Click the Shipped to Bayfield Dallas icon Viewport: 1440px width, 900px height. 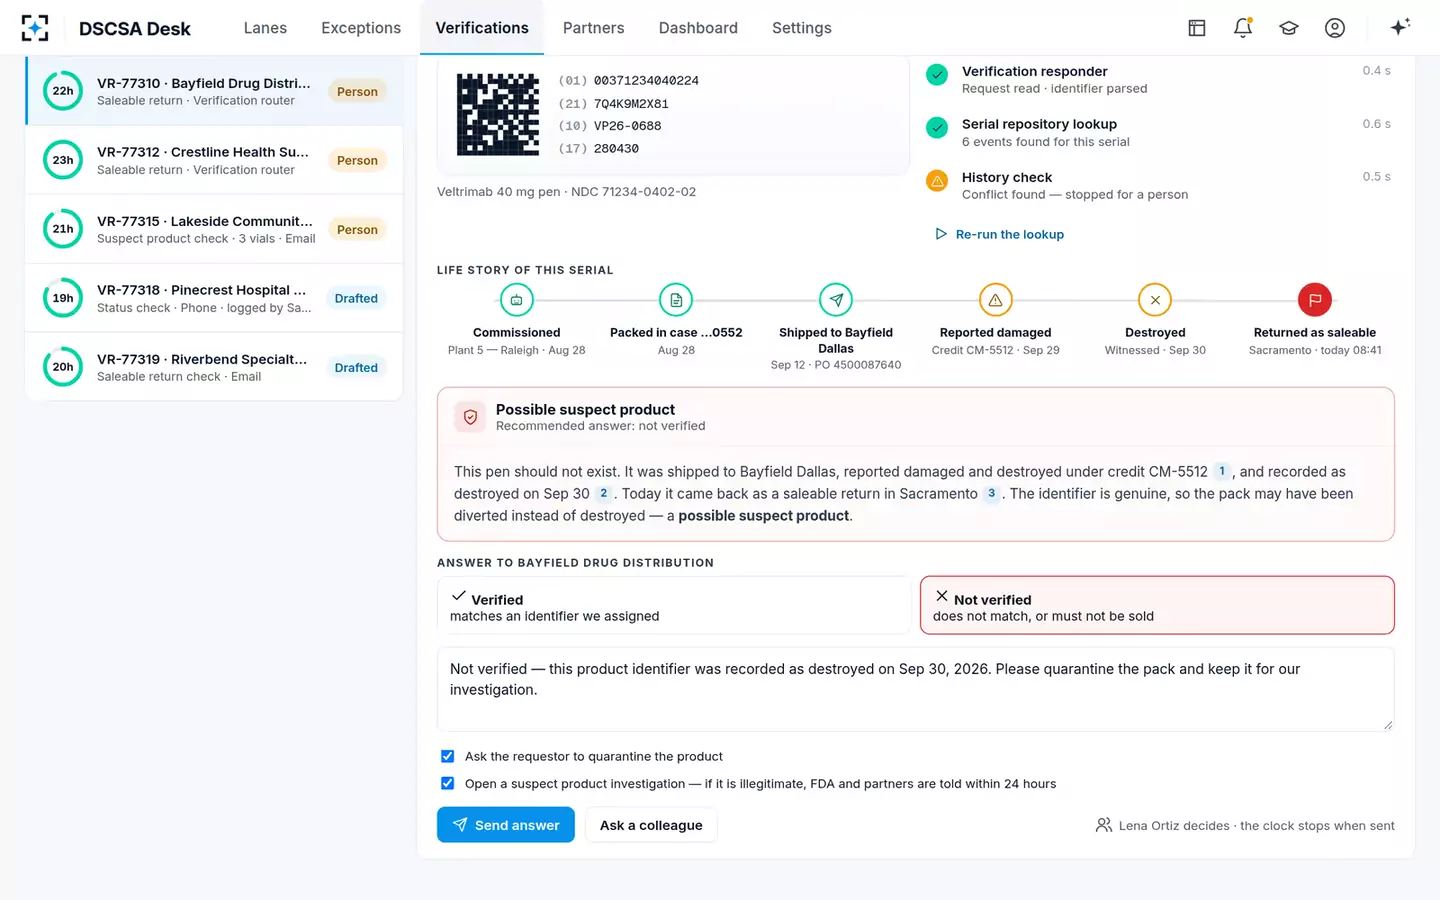pyautogui.click(x=836, y=300)
